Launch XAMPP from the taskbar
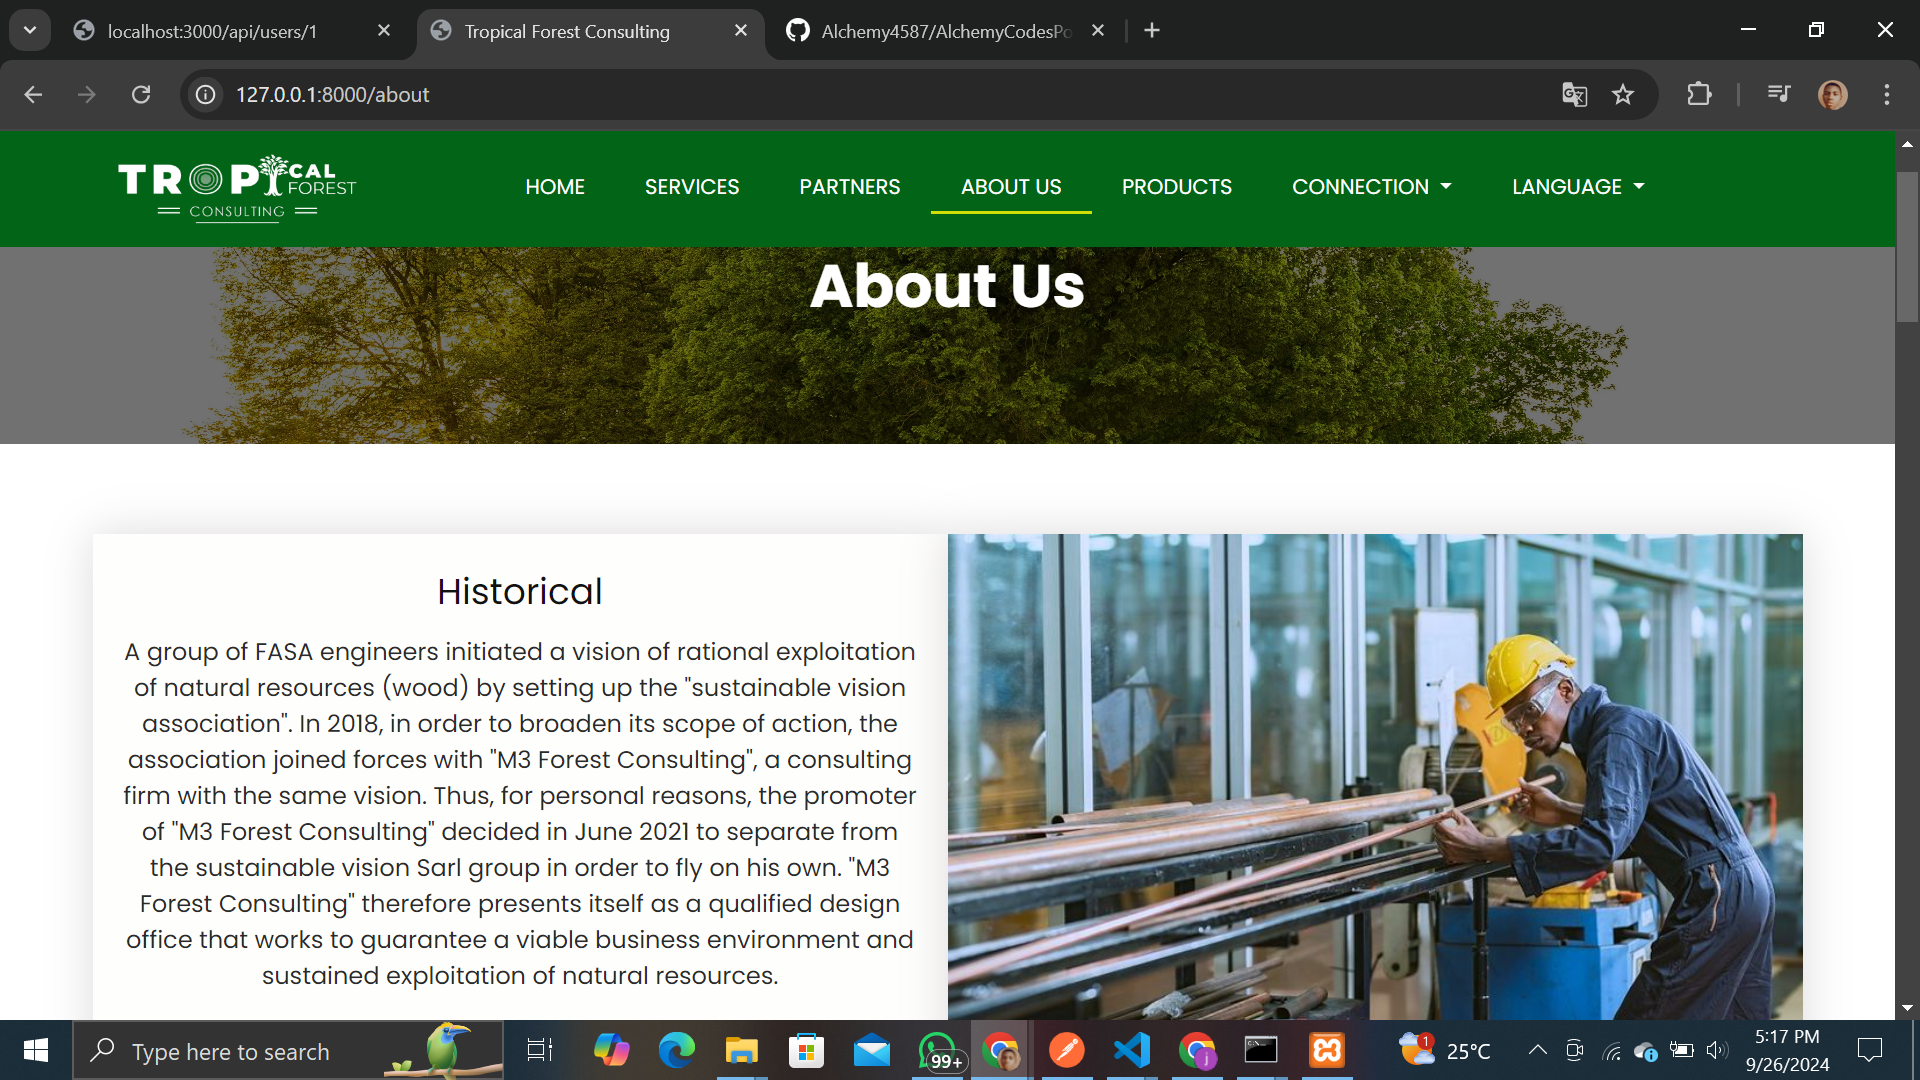This screenshot has width=1920, height=1080. [x=1327, y=1051]
